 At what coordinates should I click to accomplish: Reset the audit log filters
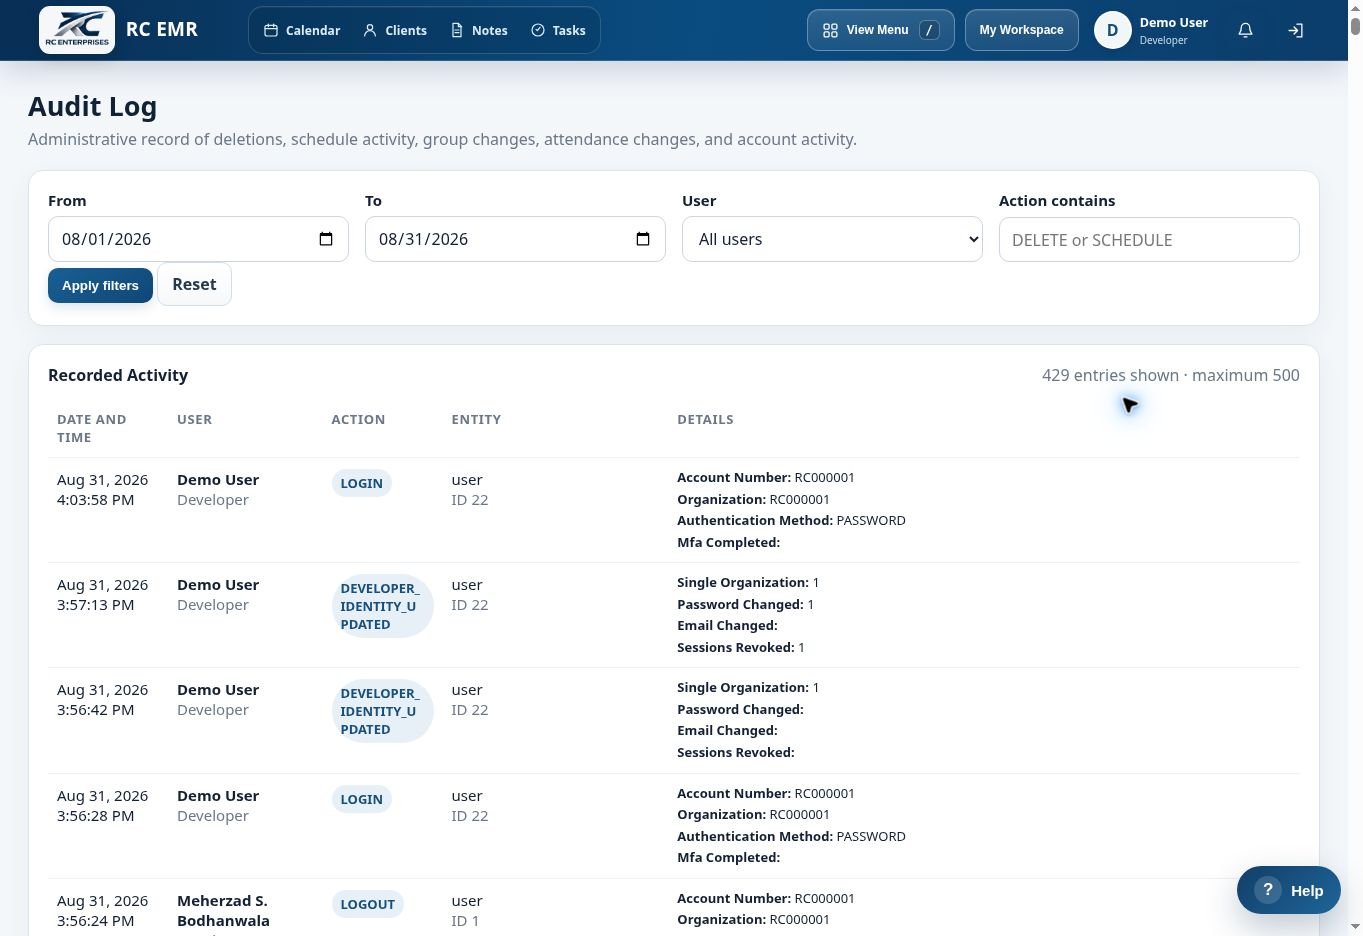pyautogui.click(x=194, y=284)
